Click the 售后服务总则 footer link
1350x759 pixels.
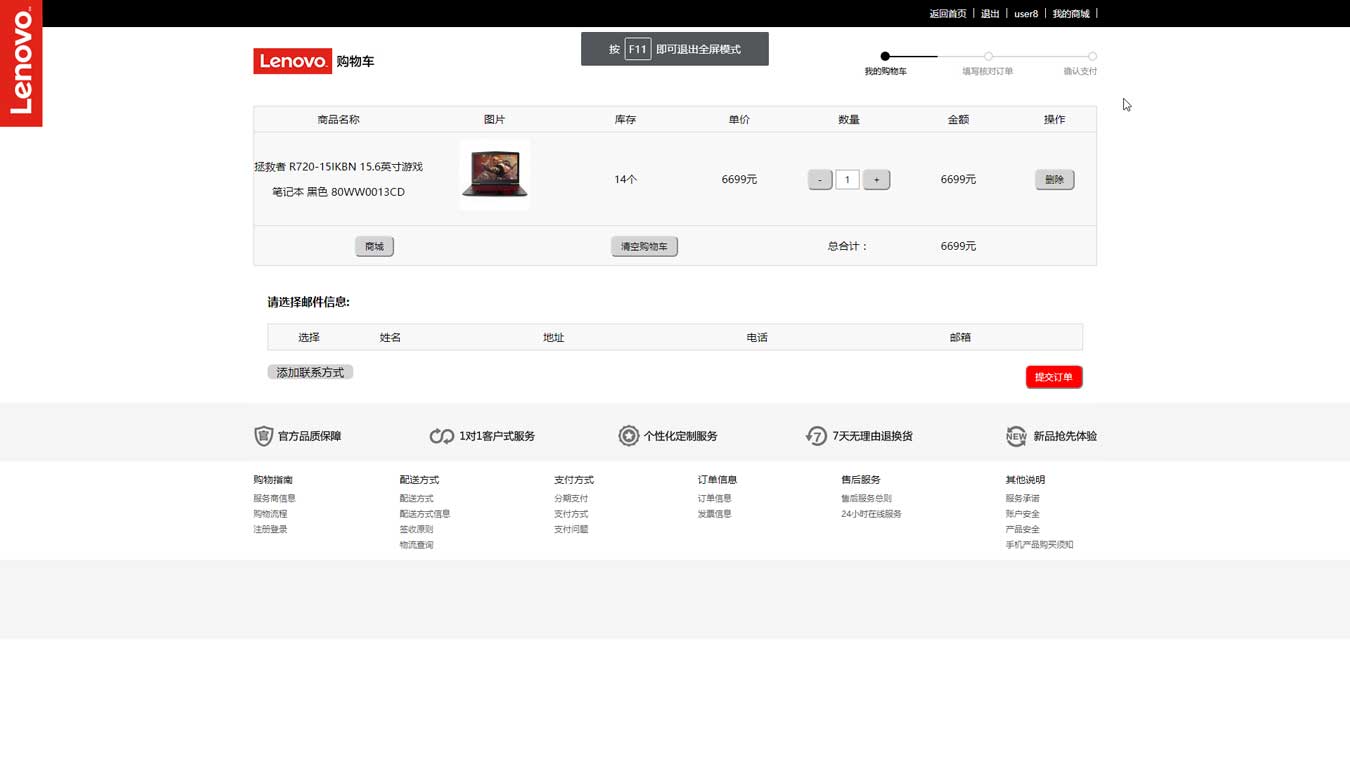(x=866, y=498)
